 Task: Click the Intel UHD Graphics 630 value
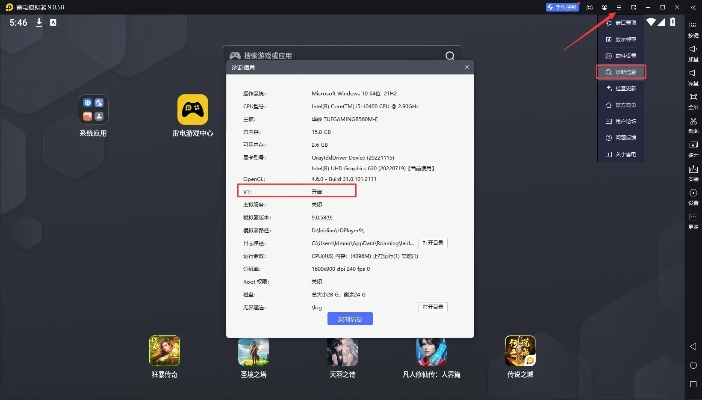pos(373,168)
